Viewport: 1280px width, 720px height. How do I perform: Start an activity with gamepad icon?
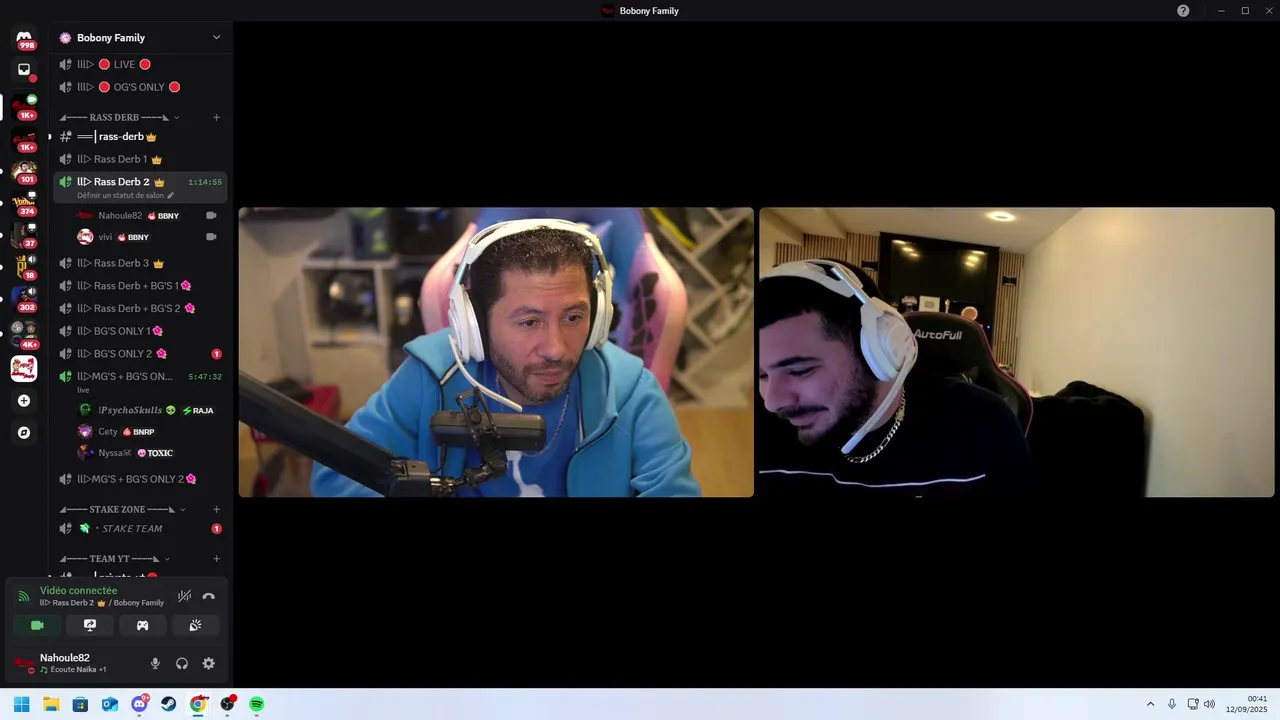pyautogui.click(x=142, y=625)
